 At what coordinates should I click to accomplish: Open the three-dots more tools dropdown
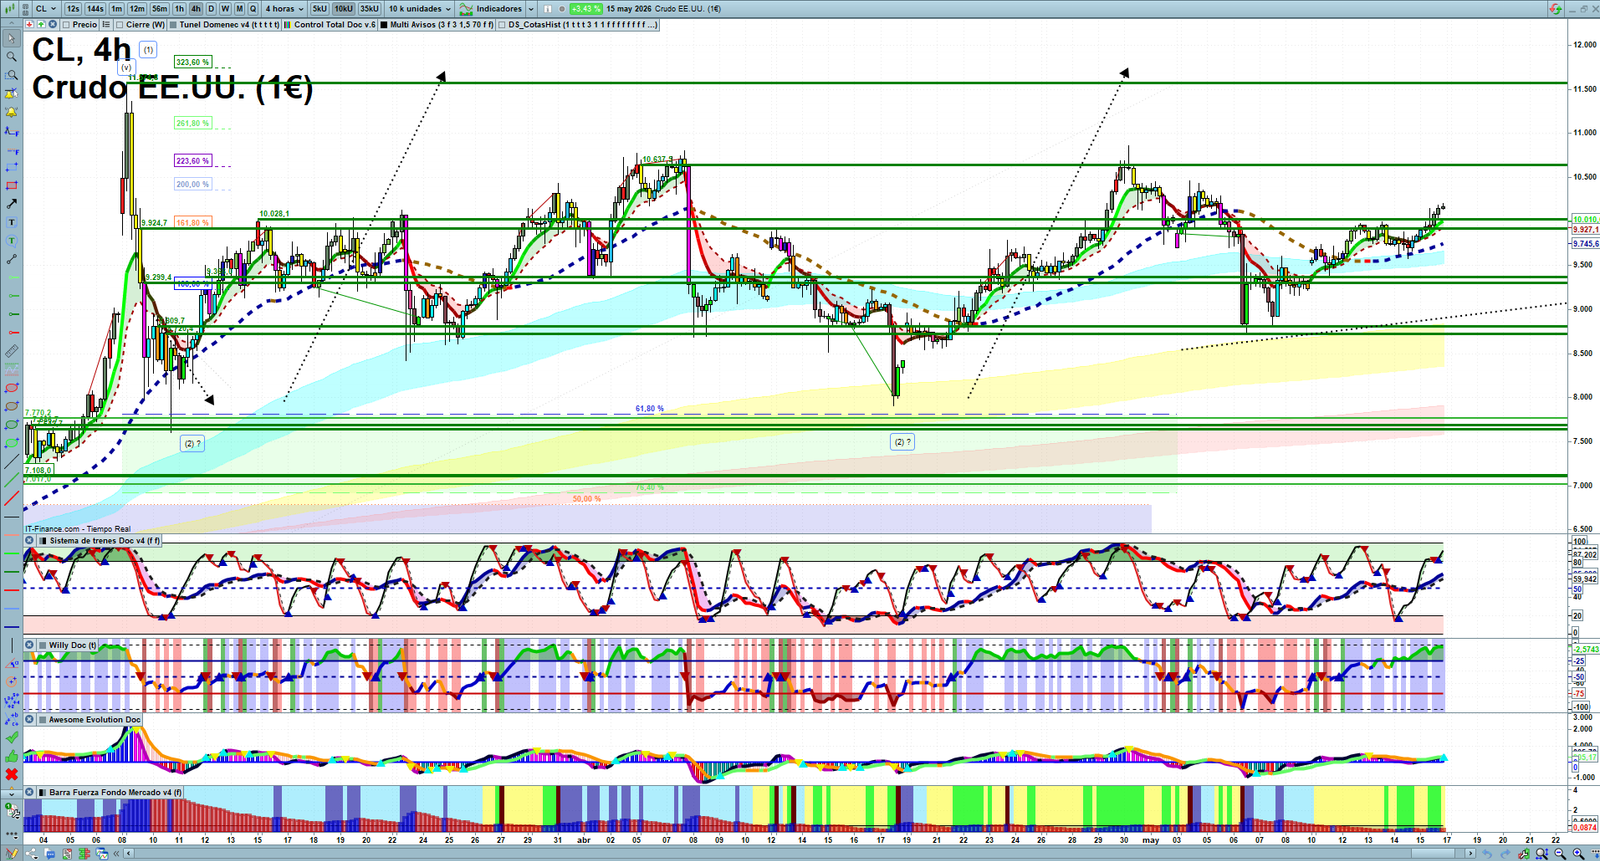[x=12, y=834]
